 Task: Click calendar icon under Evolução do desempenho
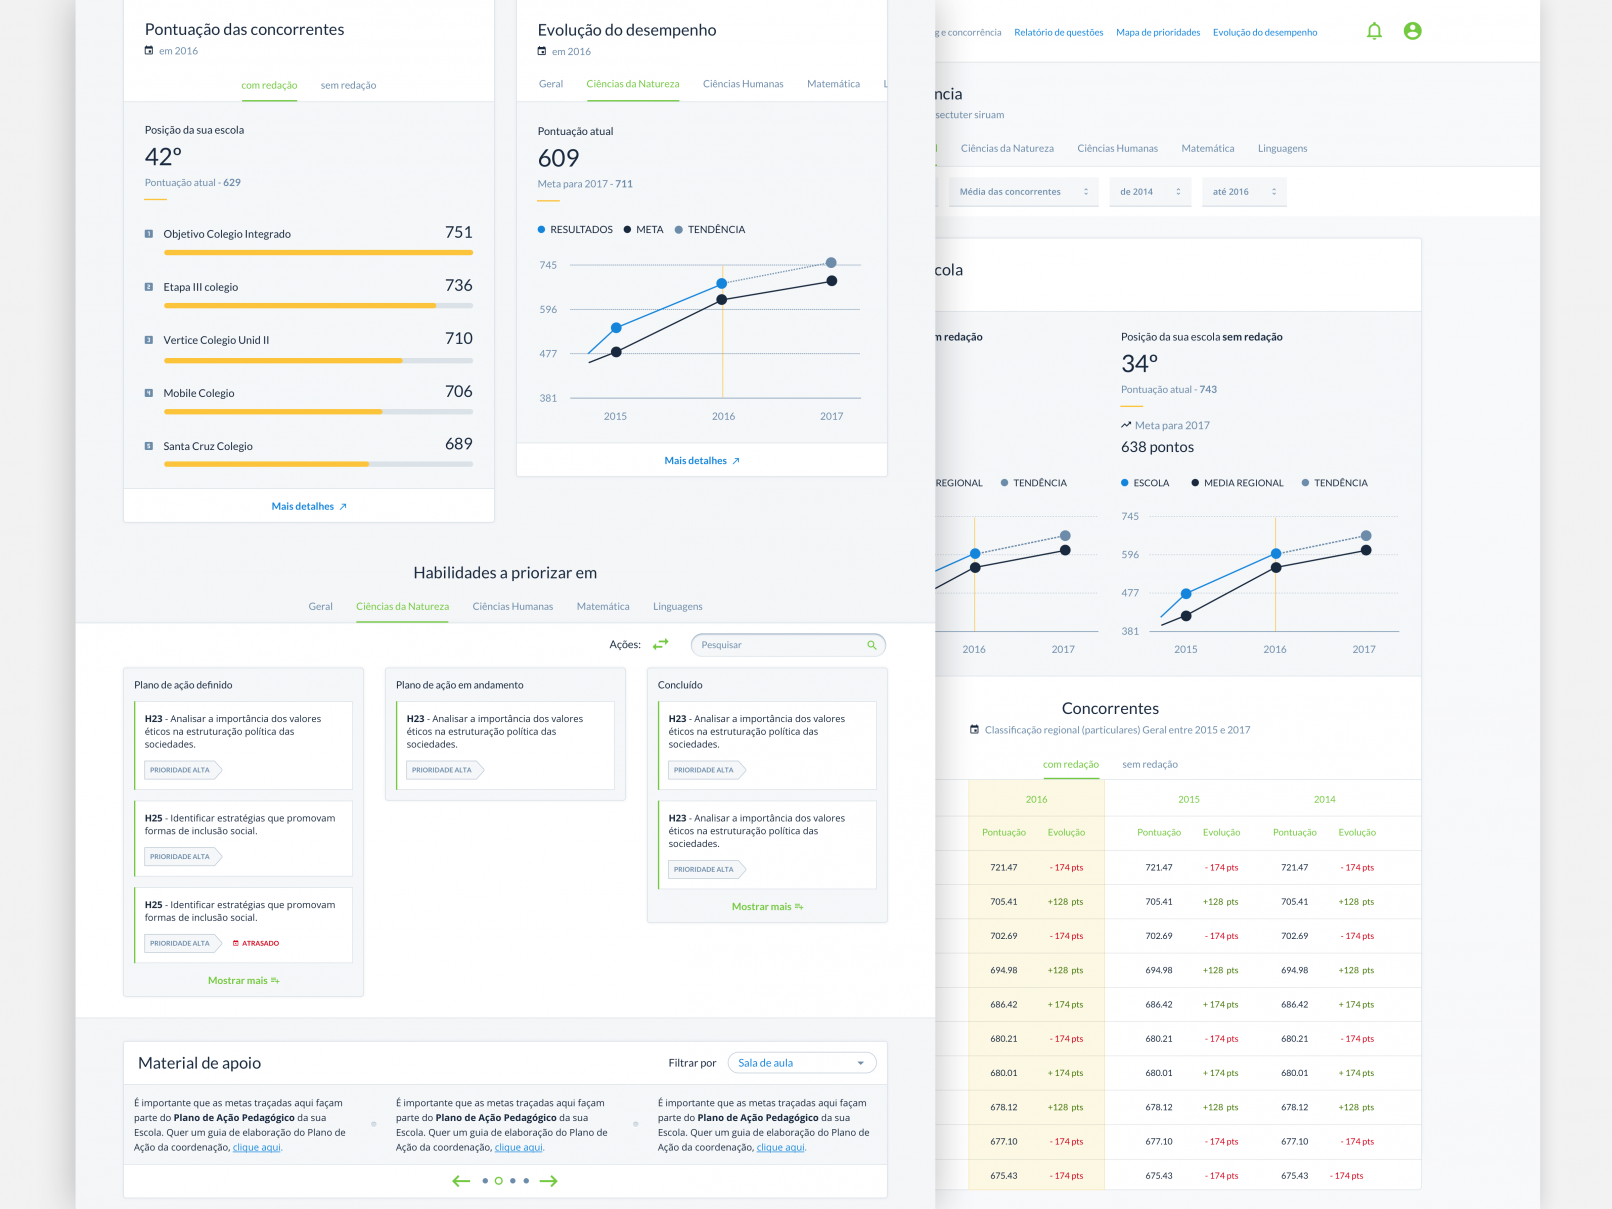542,52
